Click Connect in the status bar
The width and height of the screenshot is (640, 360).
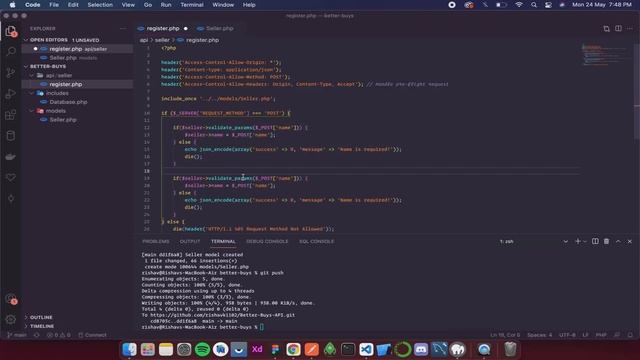[92, 335]
